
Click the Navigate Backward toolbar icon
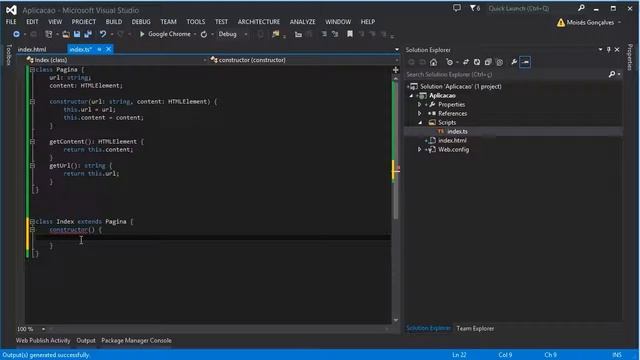16,34
